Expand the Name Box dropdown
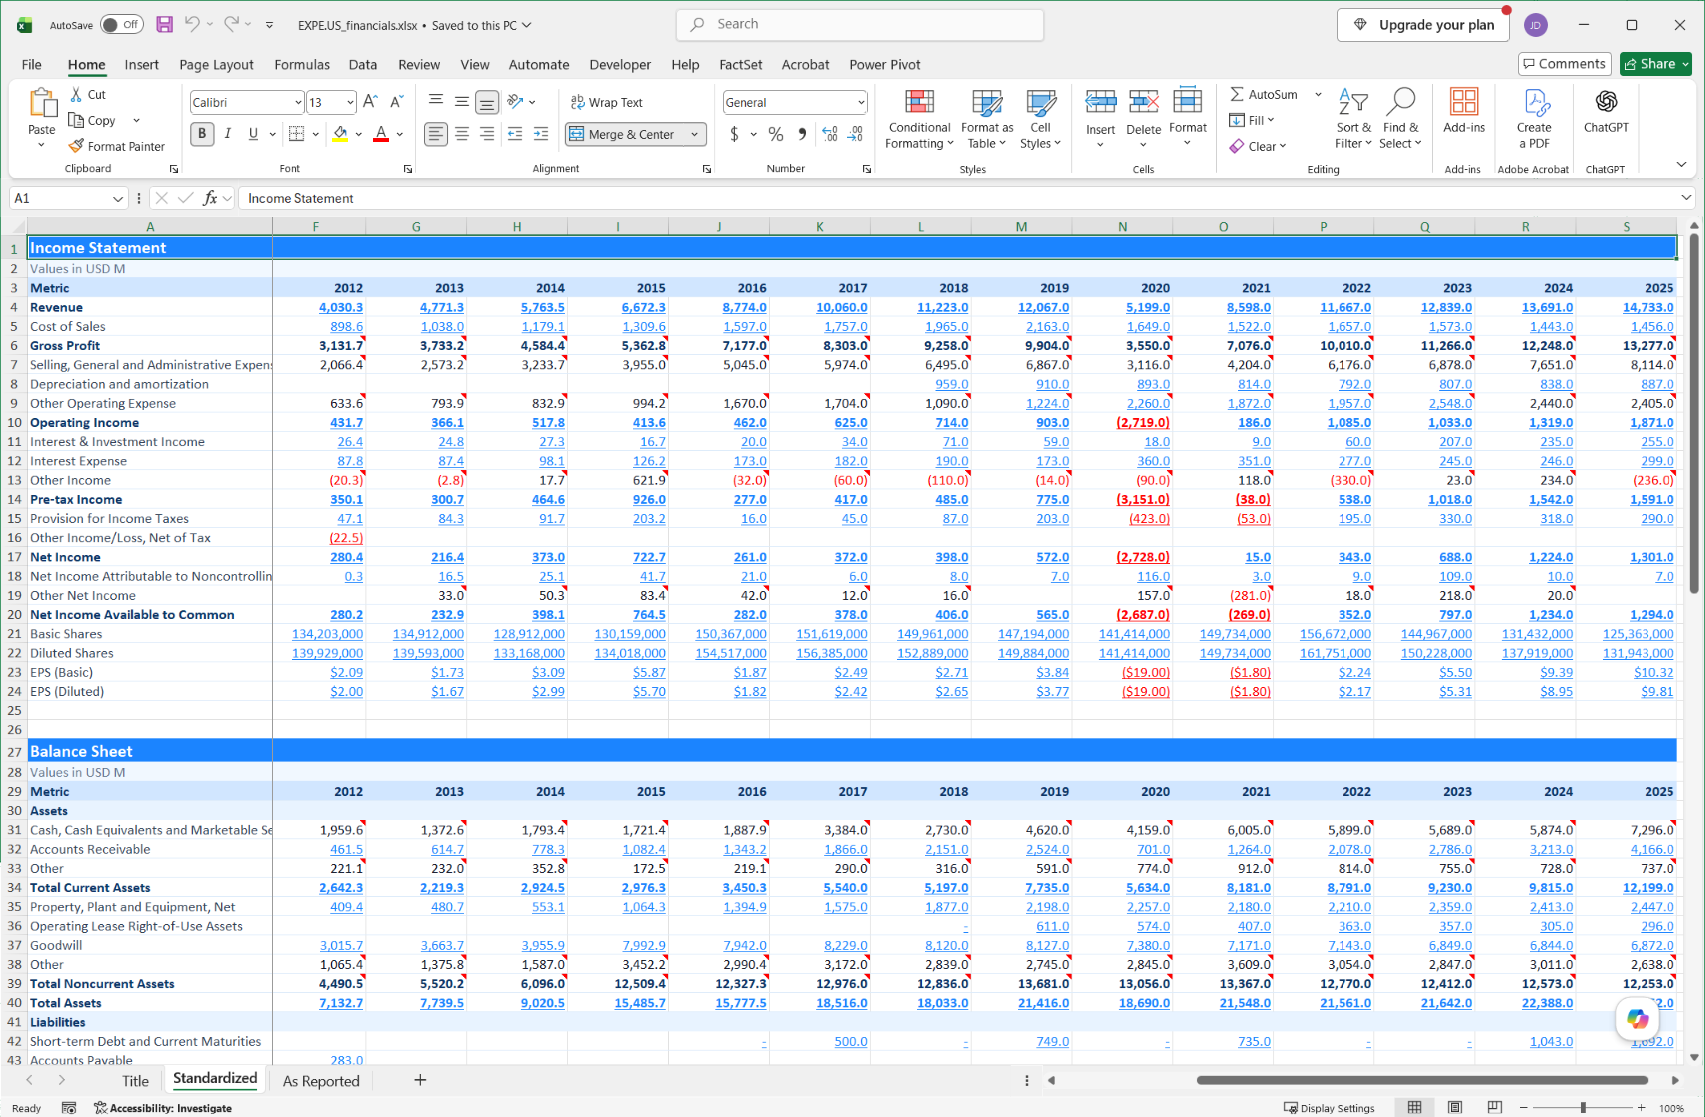Image resolution: width=1705 pixels, height=1117 pixels. click(118, 198)
